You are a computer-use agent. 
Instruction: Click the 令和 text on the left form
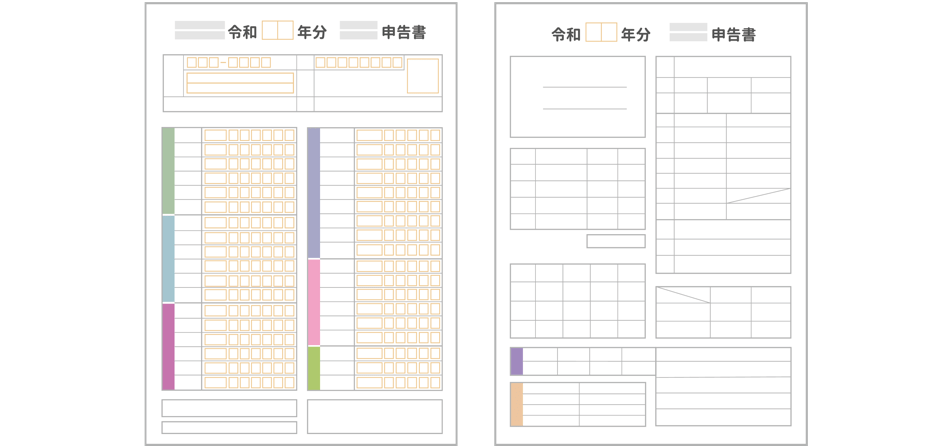click(243, 32)
